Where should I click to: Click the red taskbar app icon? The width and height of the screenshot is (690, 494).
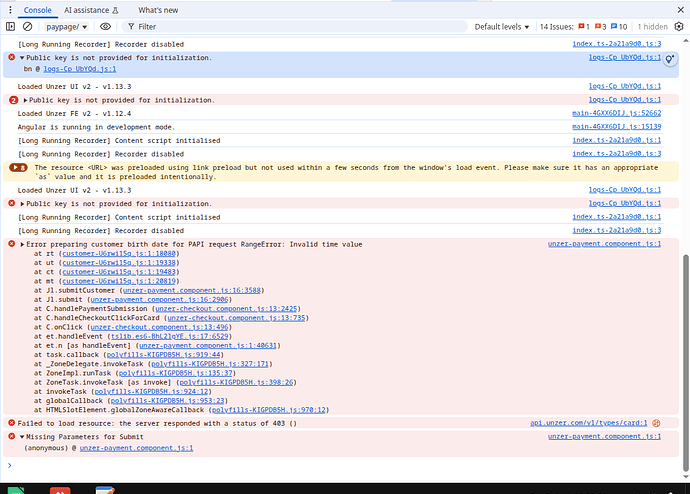[x=60, y=490]
